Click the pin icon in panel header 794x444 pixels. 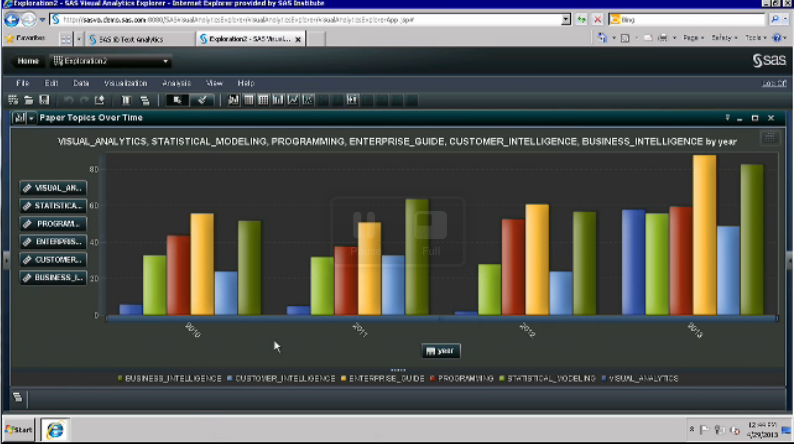click(727, 118)
